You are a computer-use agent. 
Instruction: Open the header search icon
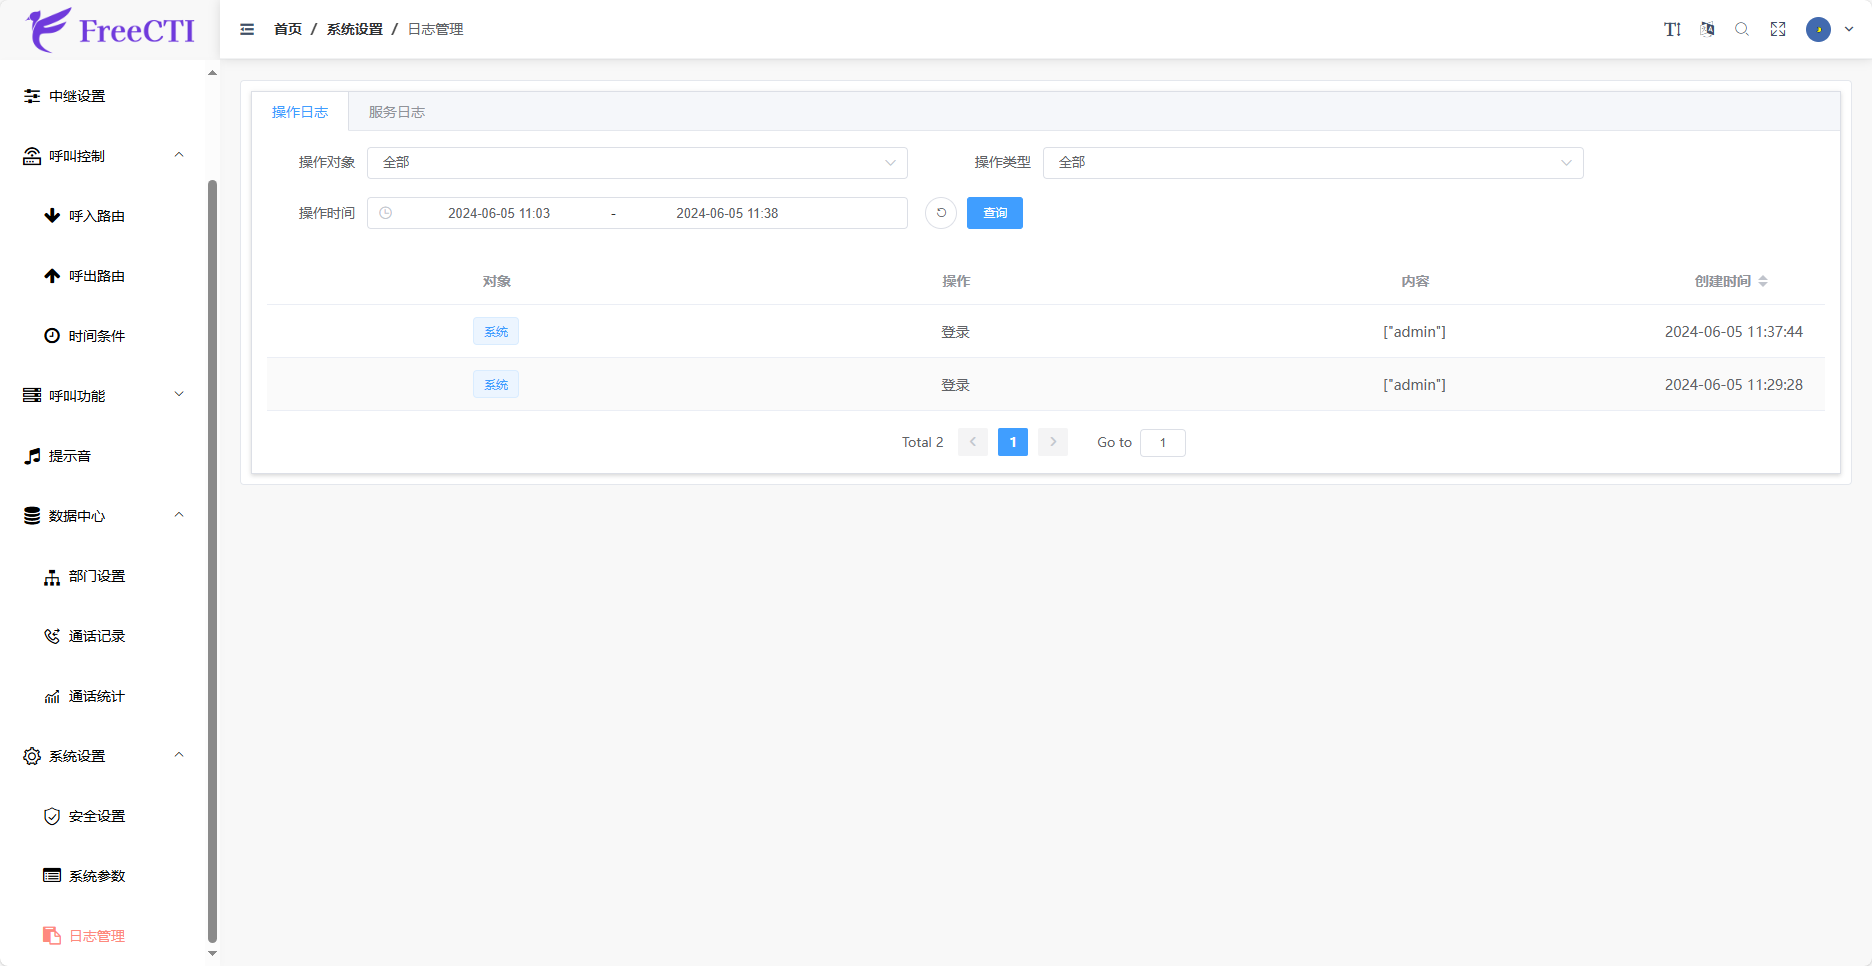click(x=1742, y=30)
